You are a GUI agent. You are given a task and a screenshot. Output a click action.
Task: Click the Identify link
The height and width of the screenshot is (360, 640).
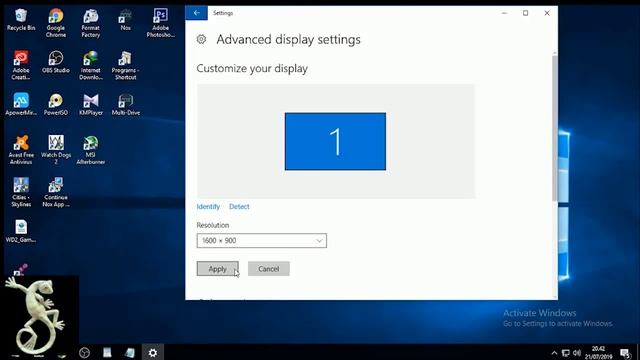point(208,207)
